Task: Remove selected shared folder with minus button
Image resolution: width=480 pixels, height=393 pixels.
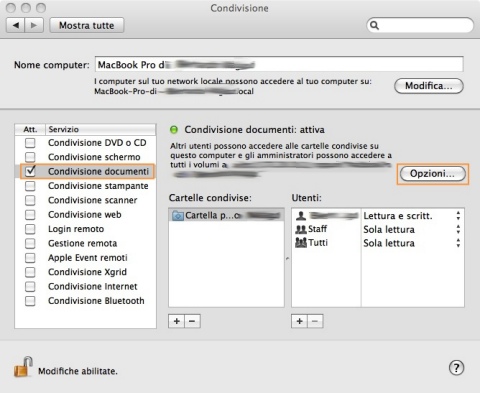Action: coord(192,321)
